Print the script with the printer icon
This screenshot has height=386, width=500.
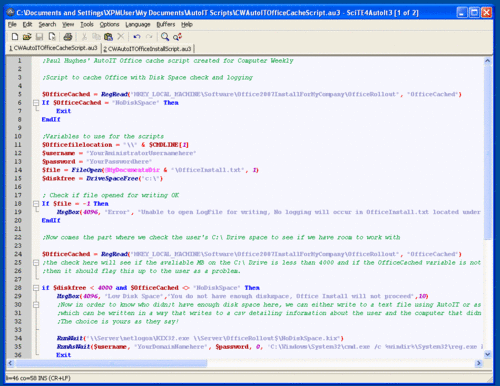(x=68, y=37)
